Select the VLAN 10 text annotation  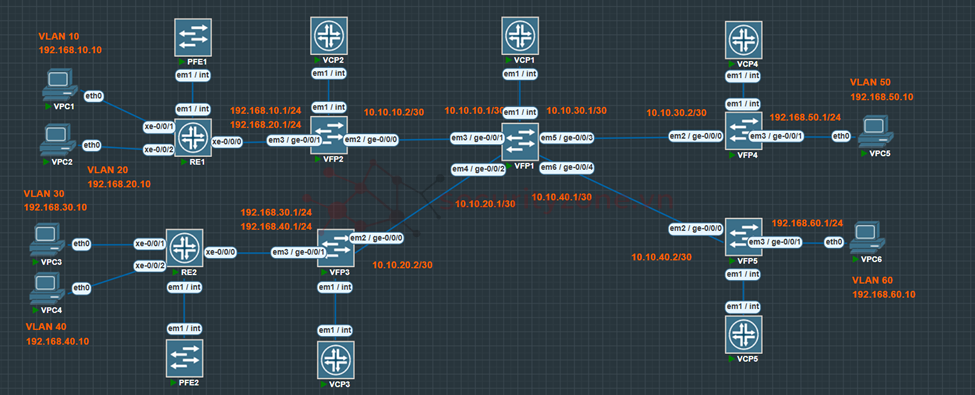[x=58, y=36]
